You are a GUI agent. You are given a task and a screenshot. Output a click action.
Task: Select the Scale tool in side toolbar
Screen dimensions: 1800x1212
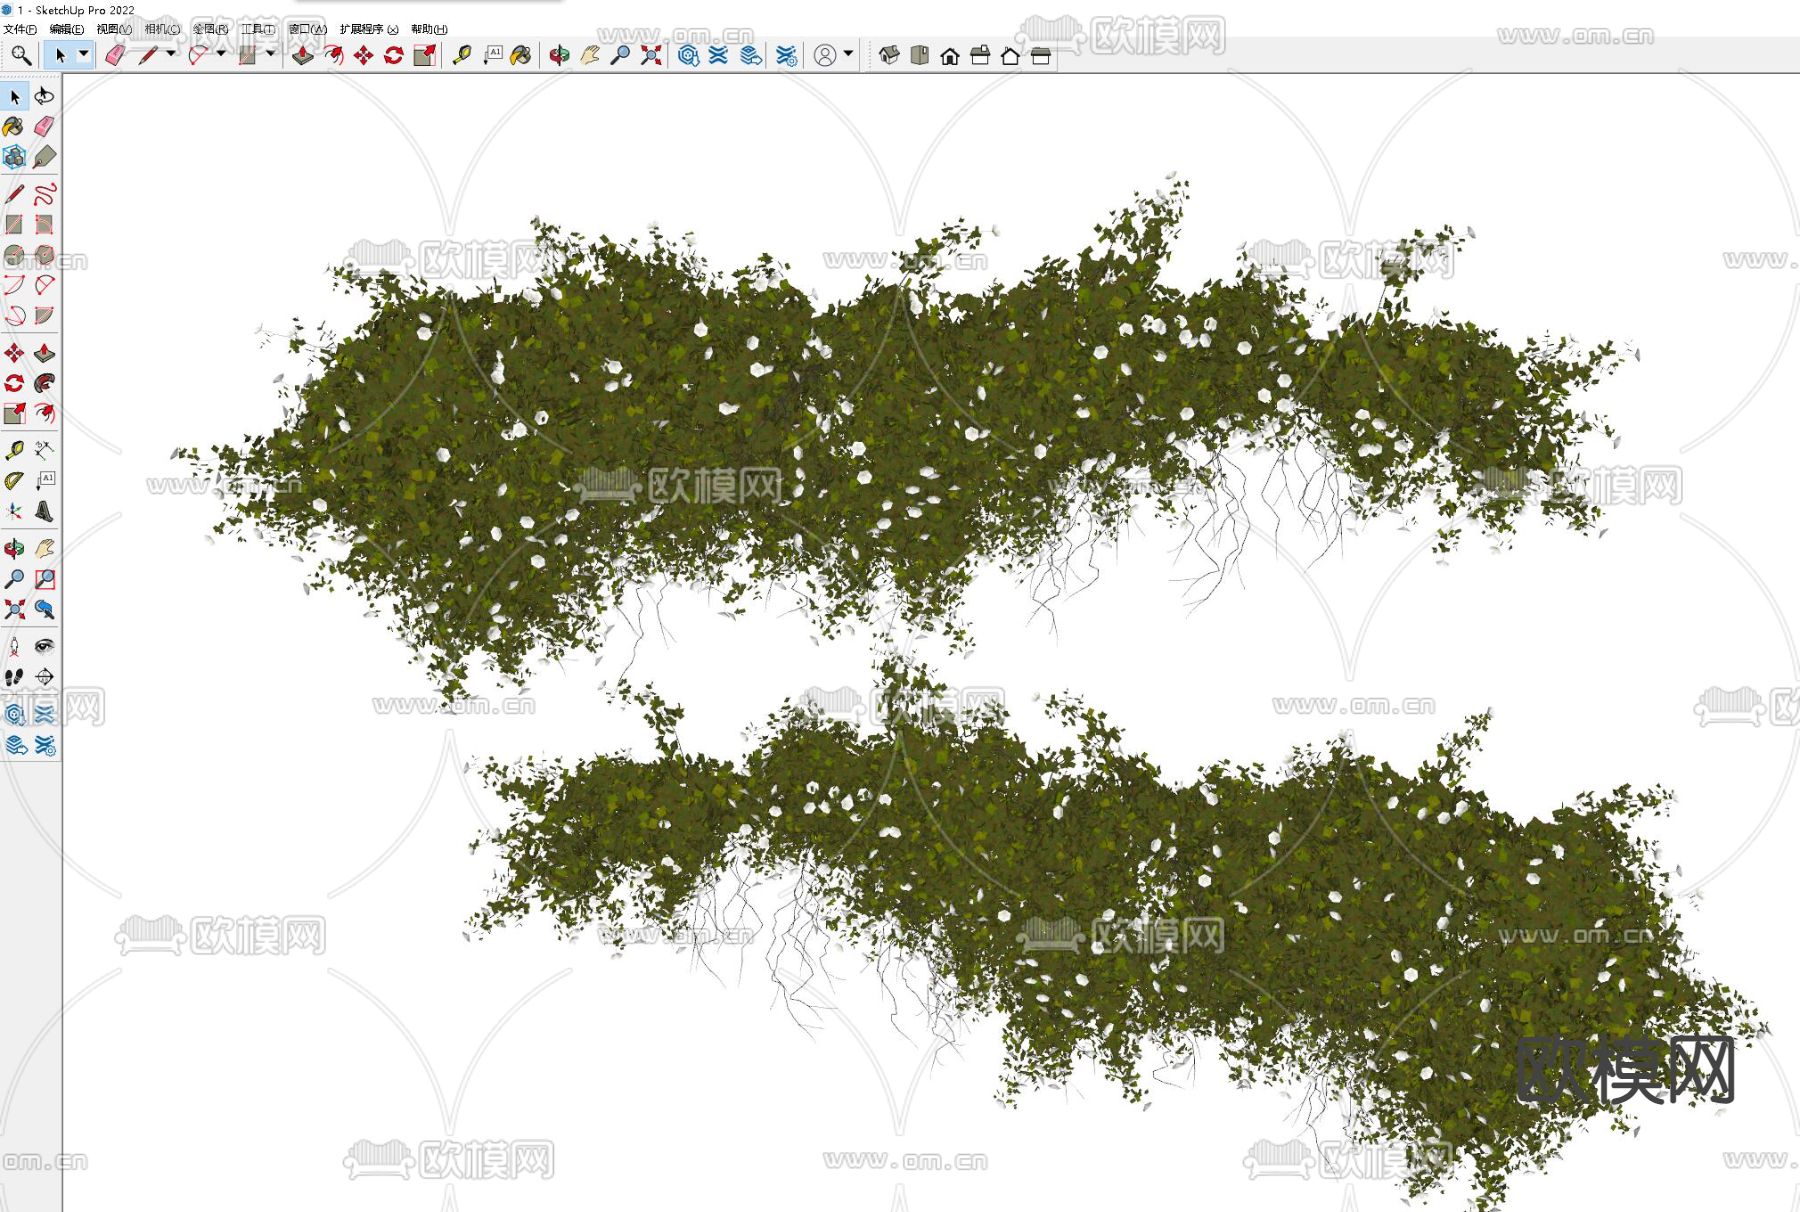pos(14,413)
